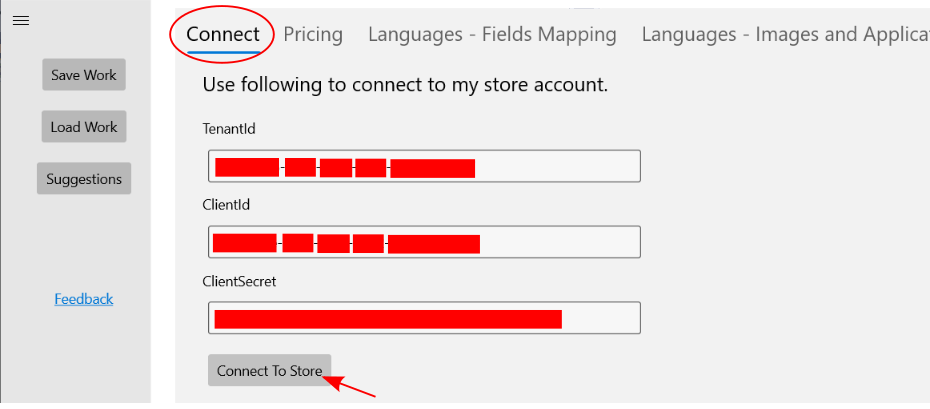
Task: Follow the Feedback link
Action: [83, 299]
